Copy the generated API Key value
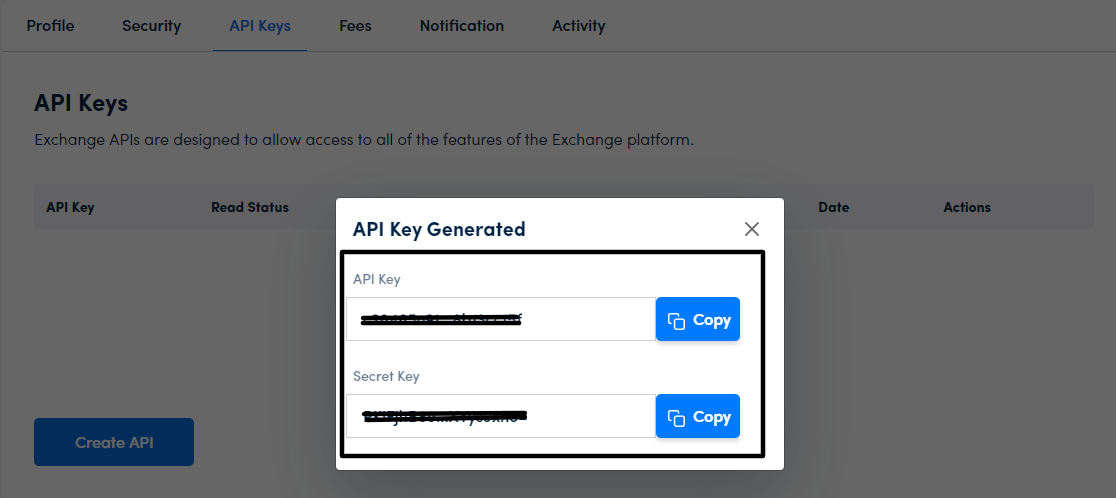This screenshot has height=498, width=1116. pos(698,320)
